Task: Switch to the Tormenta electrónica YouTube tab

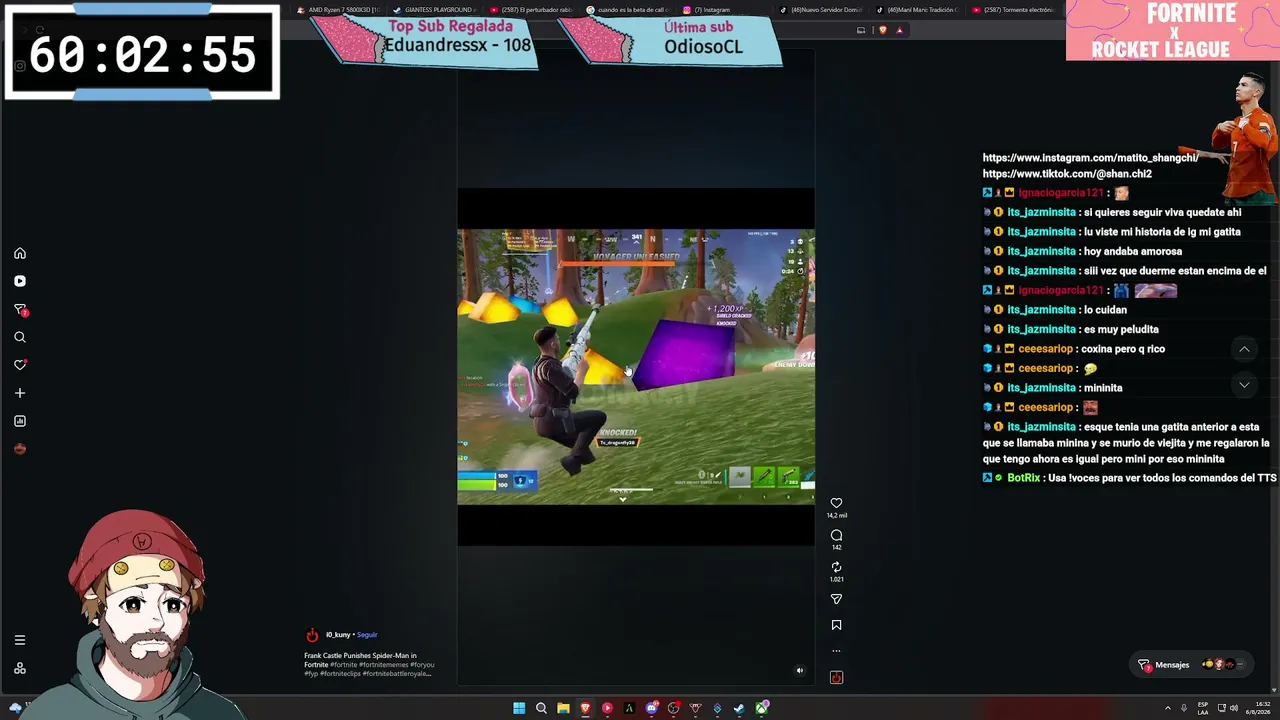Action: [x=1013, y=10]
